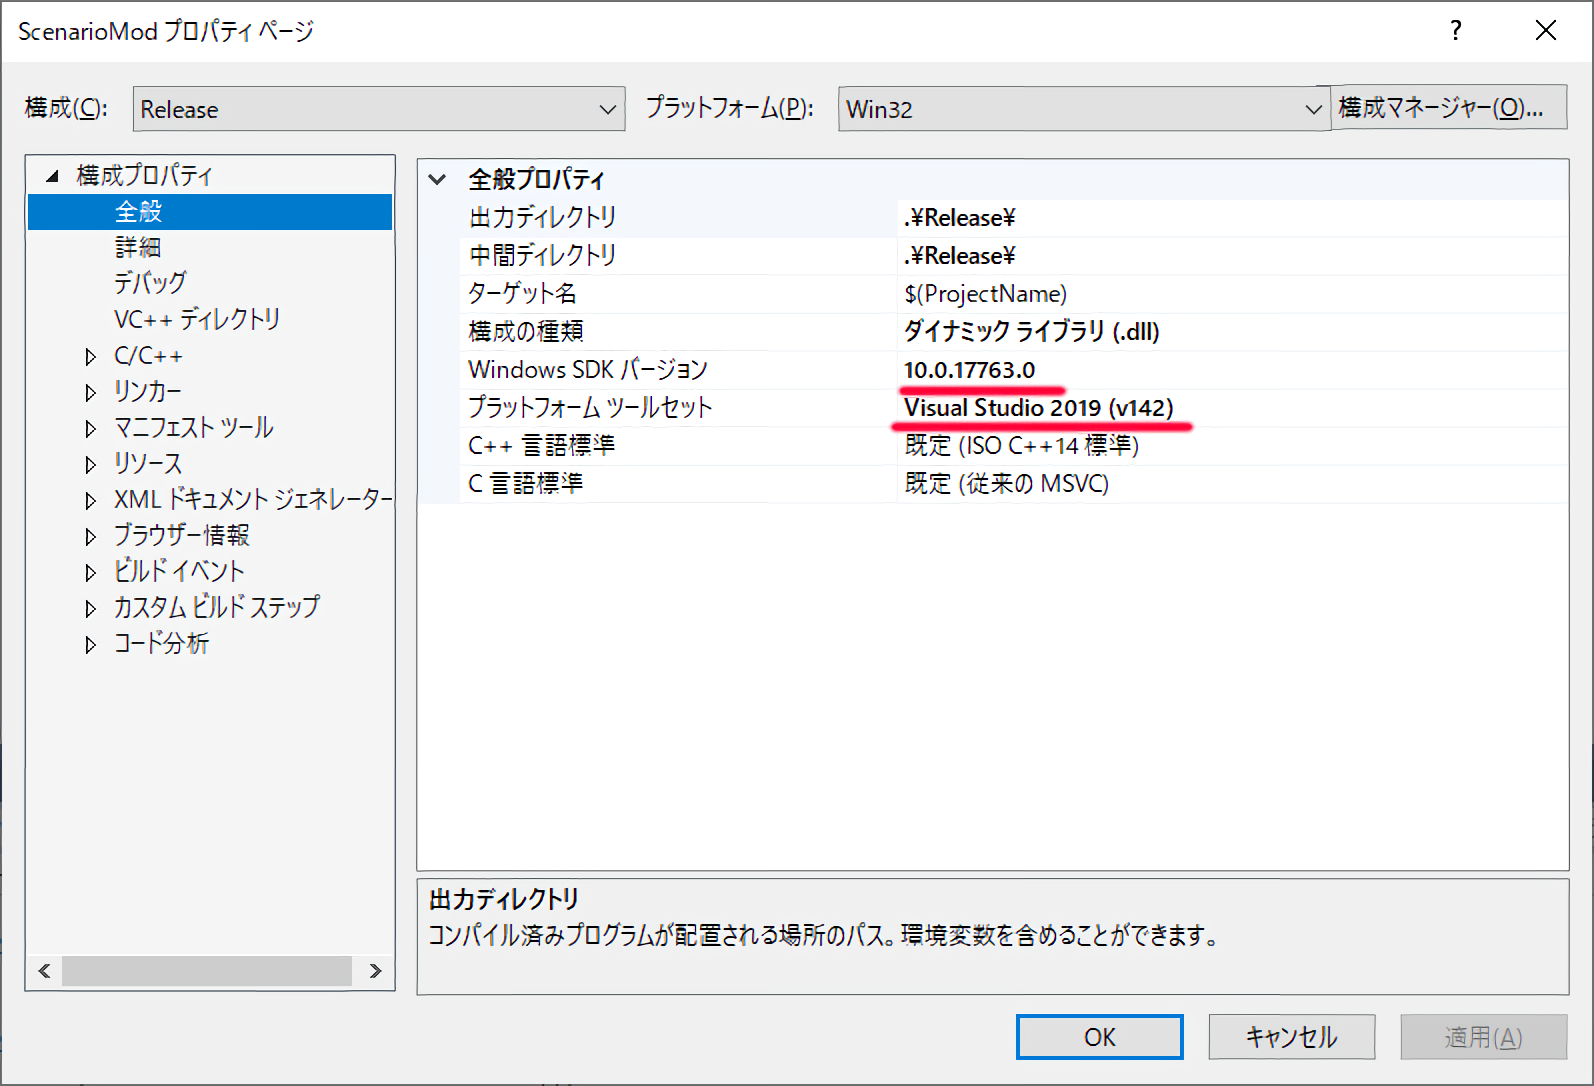Click the help question mark icon
Image resolution: width=1594 pixels, height=1086 pixels.
[x=1456, y=31]
